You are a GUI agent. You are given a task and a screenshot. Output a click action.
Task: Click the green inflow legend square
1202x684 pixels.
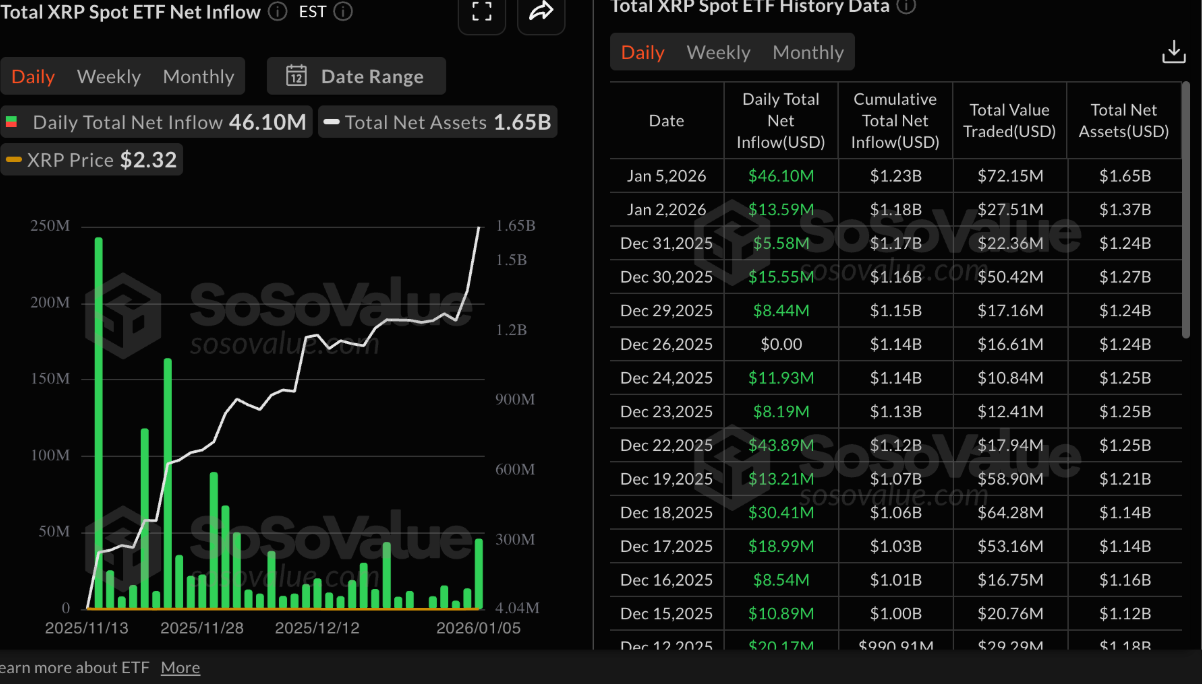(14, 122)
